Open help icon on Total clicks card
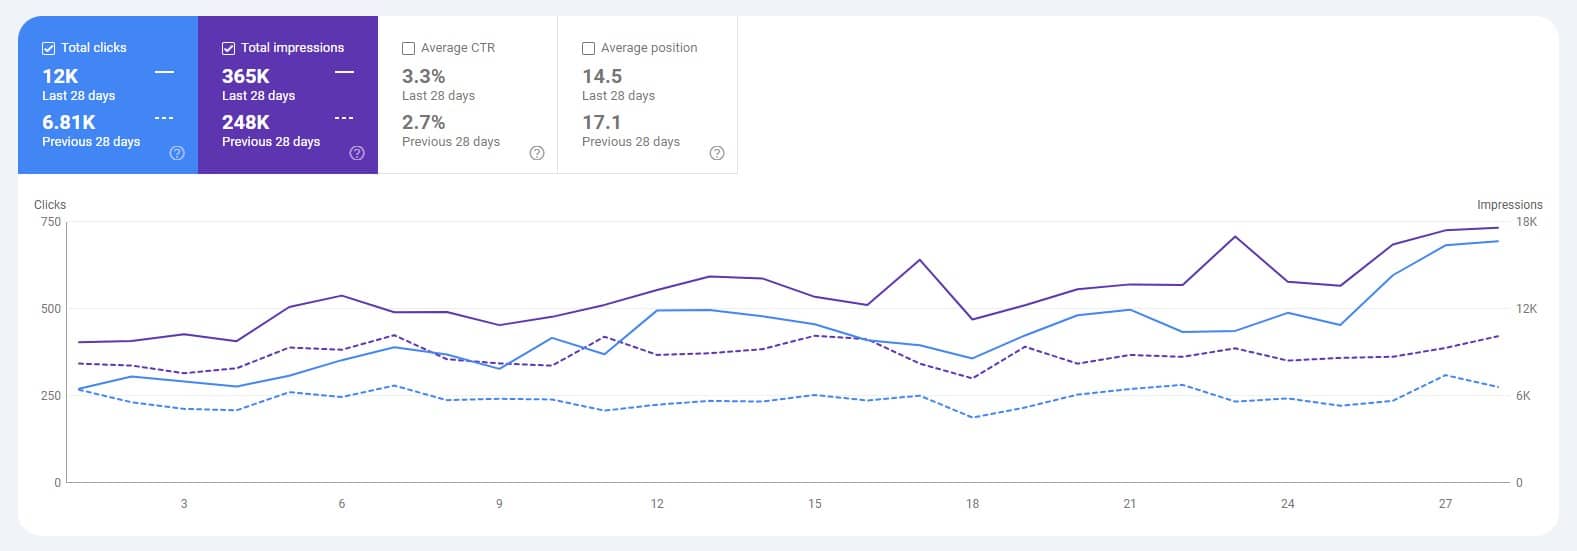Image resolution: width=1577 pixels, height=551 pixels. [x=177, y=153]
